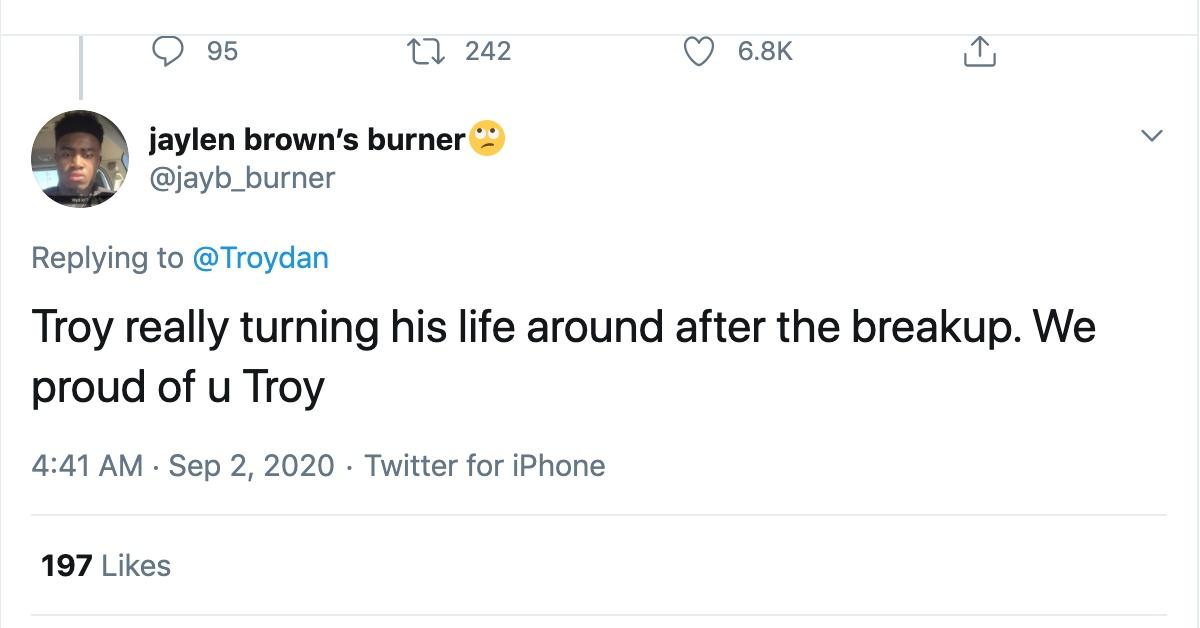Image resolution: width=1200 pixels, height=628 pixels.
Task: Click the 6.8K likes count
Action: (762, 51)
